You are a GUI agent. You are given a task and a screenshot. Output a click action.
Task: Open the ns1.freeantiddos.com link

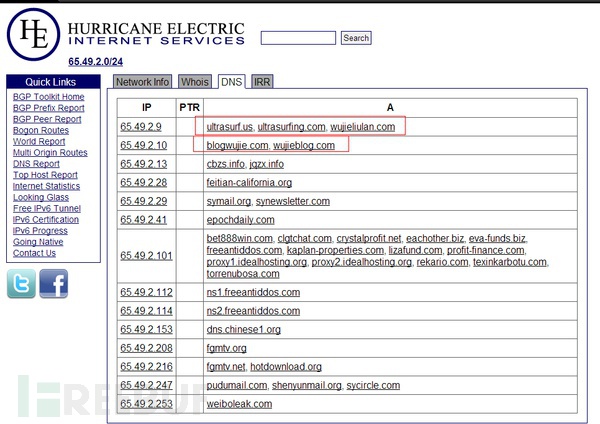pos(253,292)
